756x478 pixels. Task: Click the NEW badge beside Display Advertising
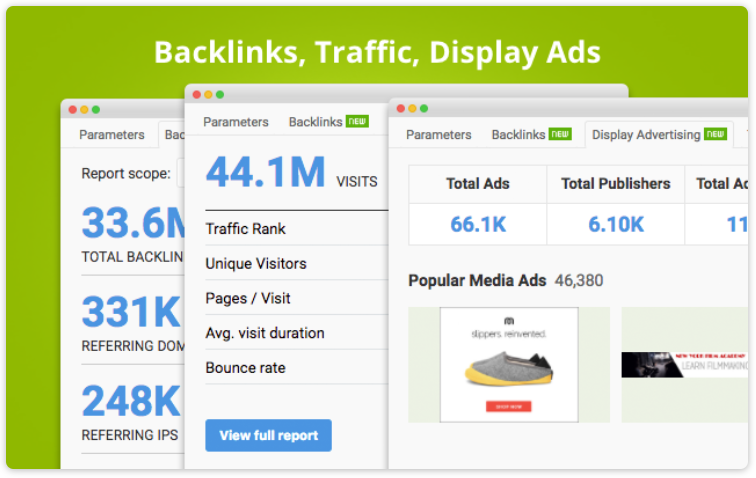pyautogui.click(x=715, y=134)
